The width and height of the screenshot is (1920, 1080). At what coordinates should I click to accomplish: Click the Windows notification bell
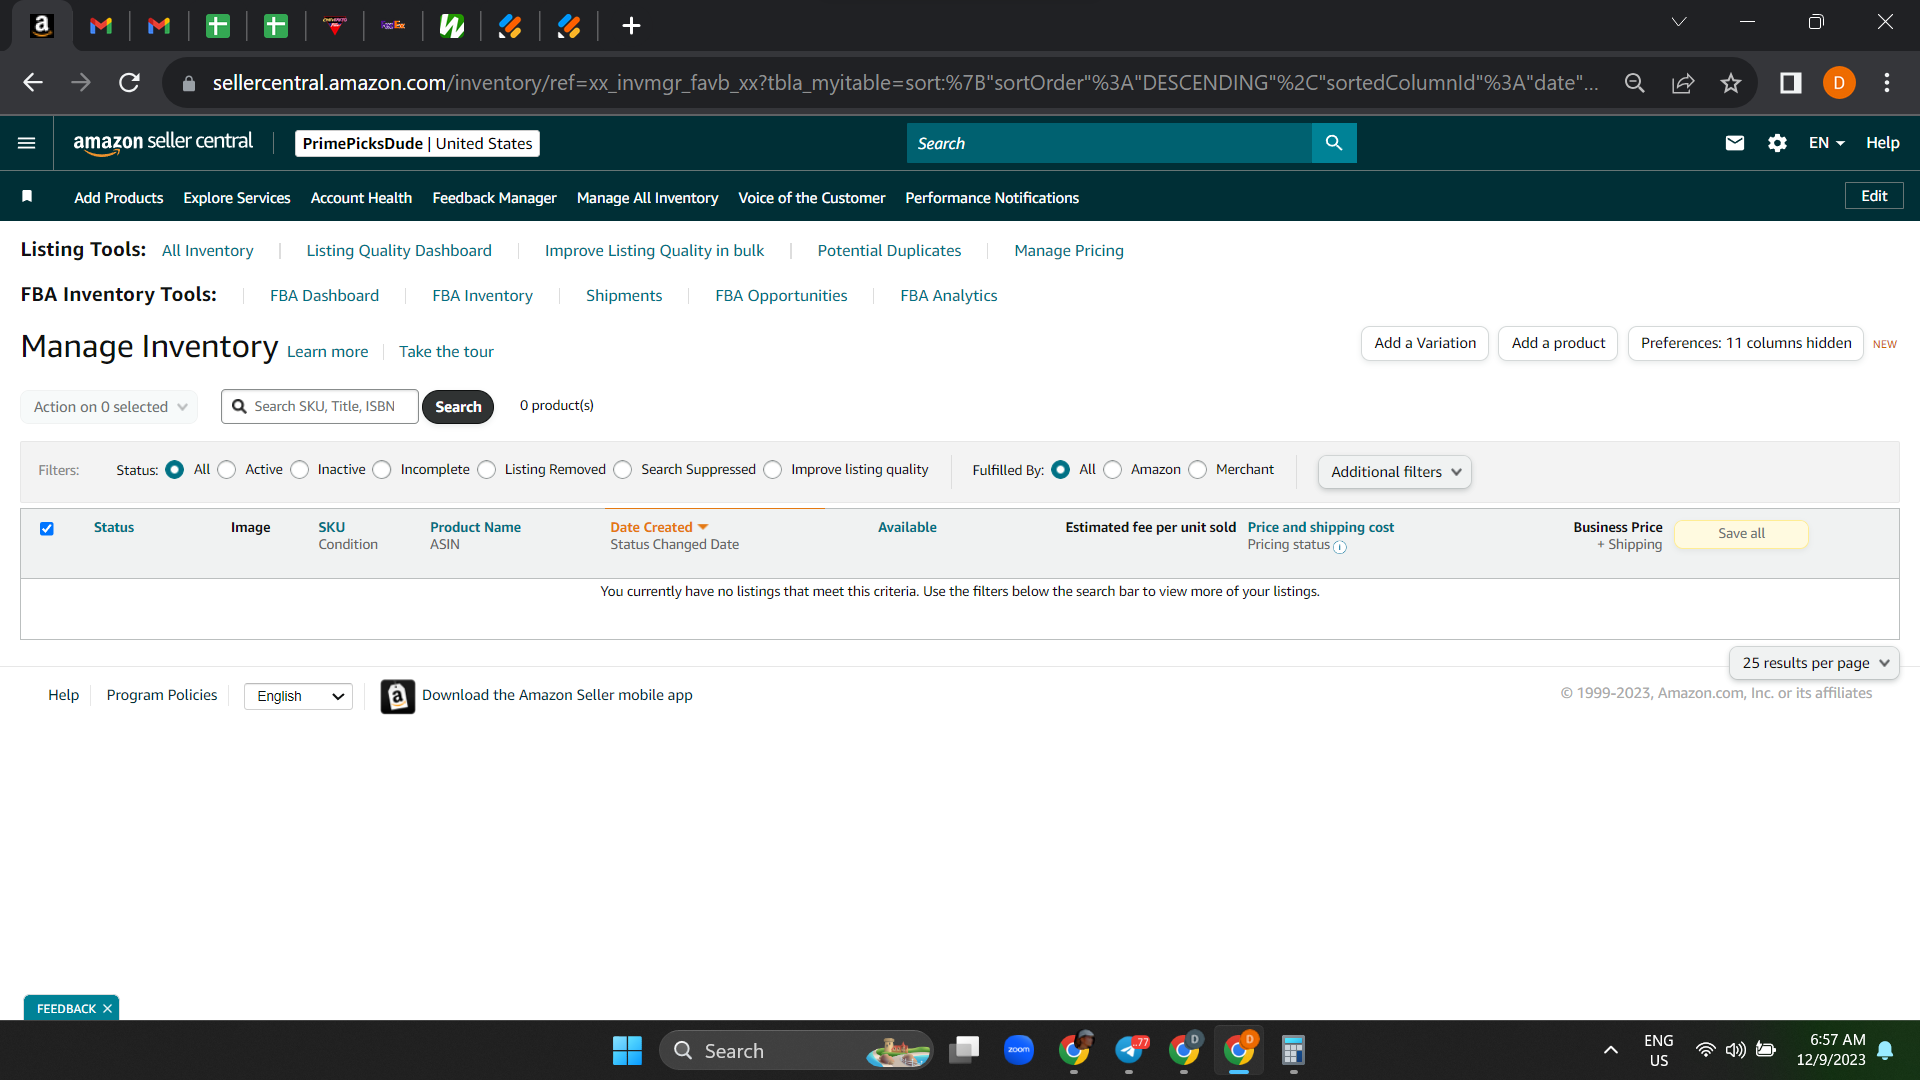point(1885,1050)
